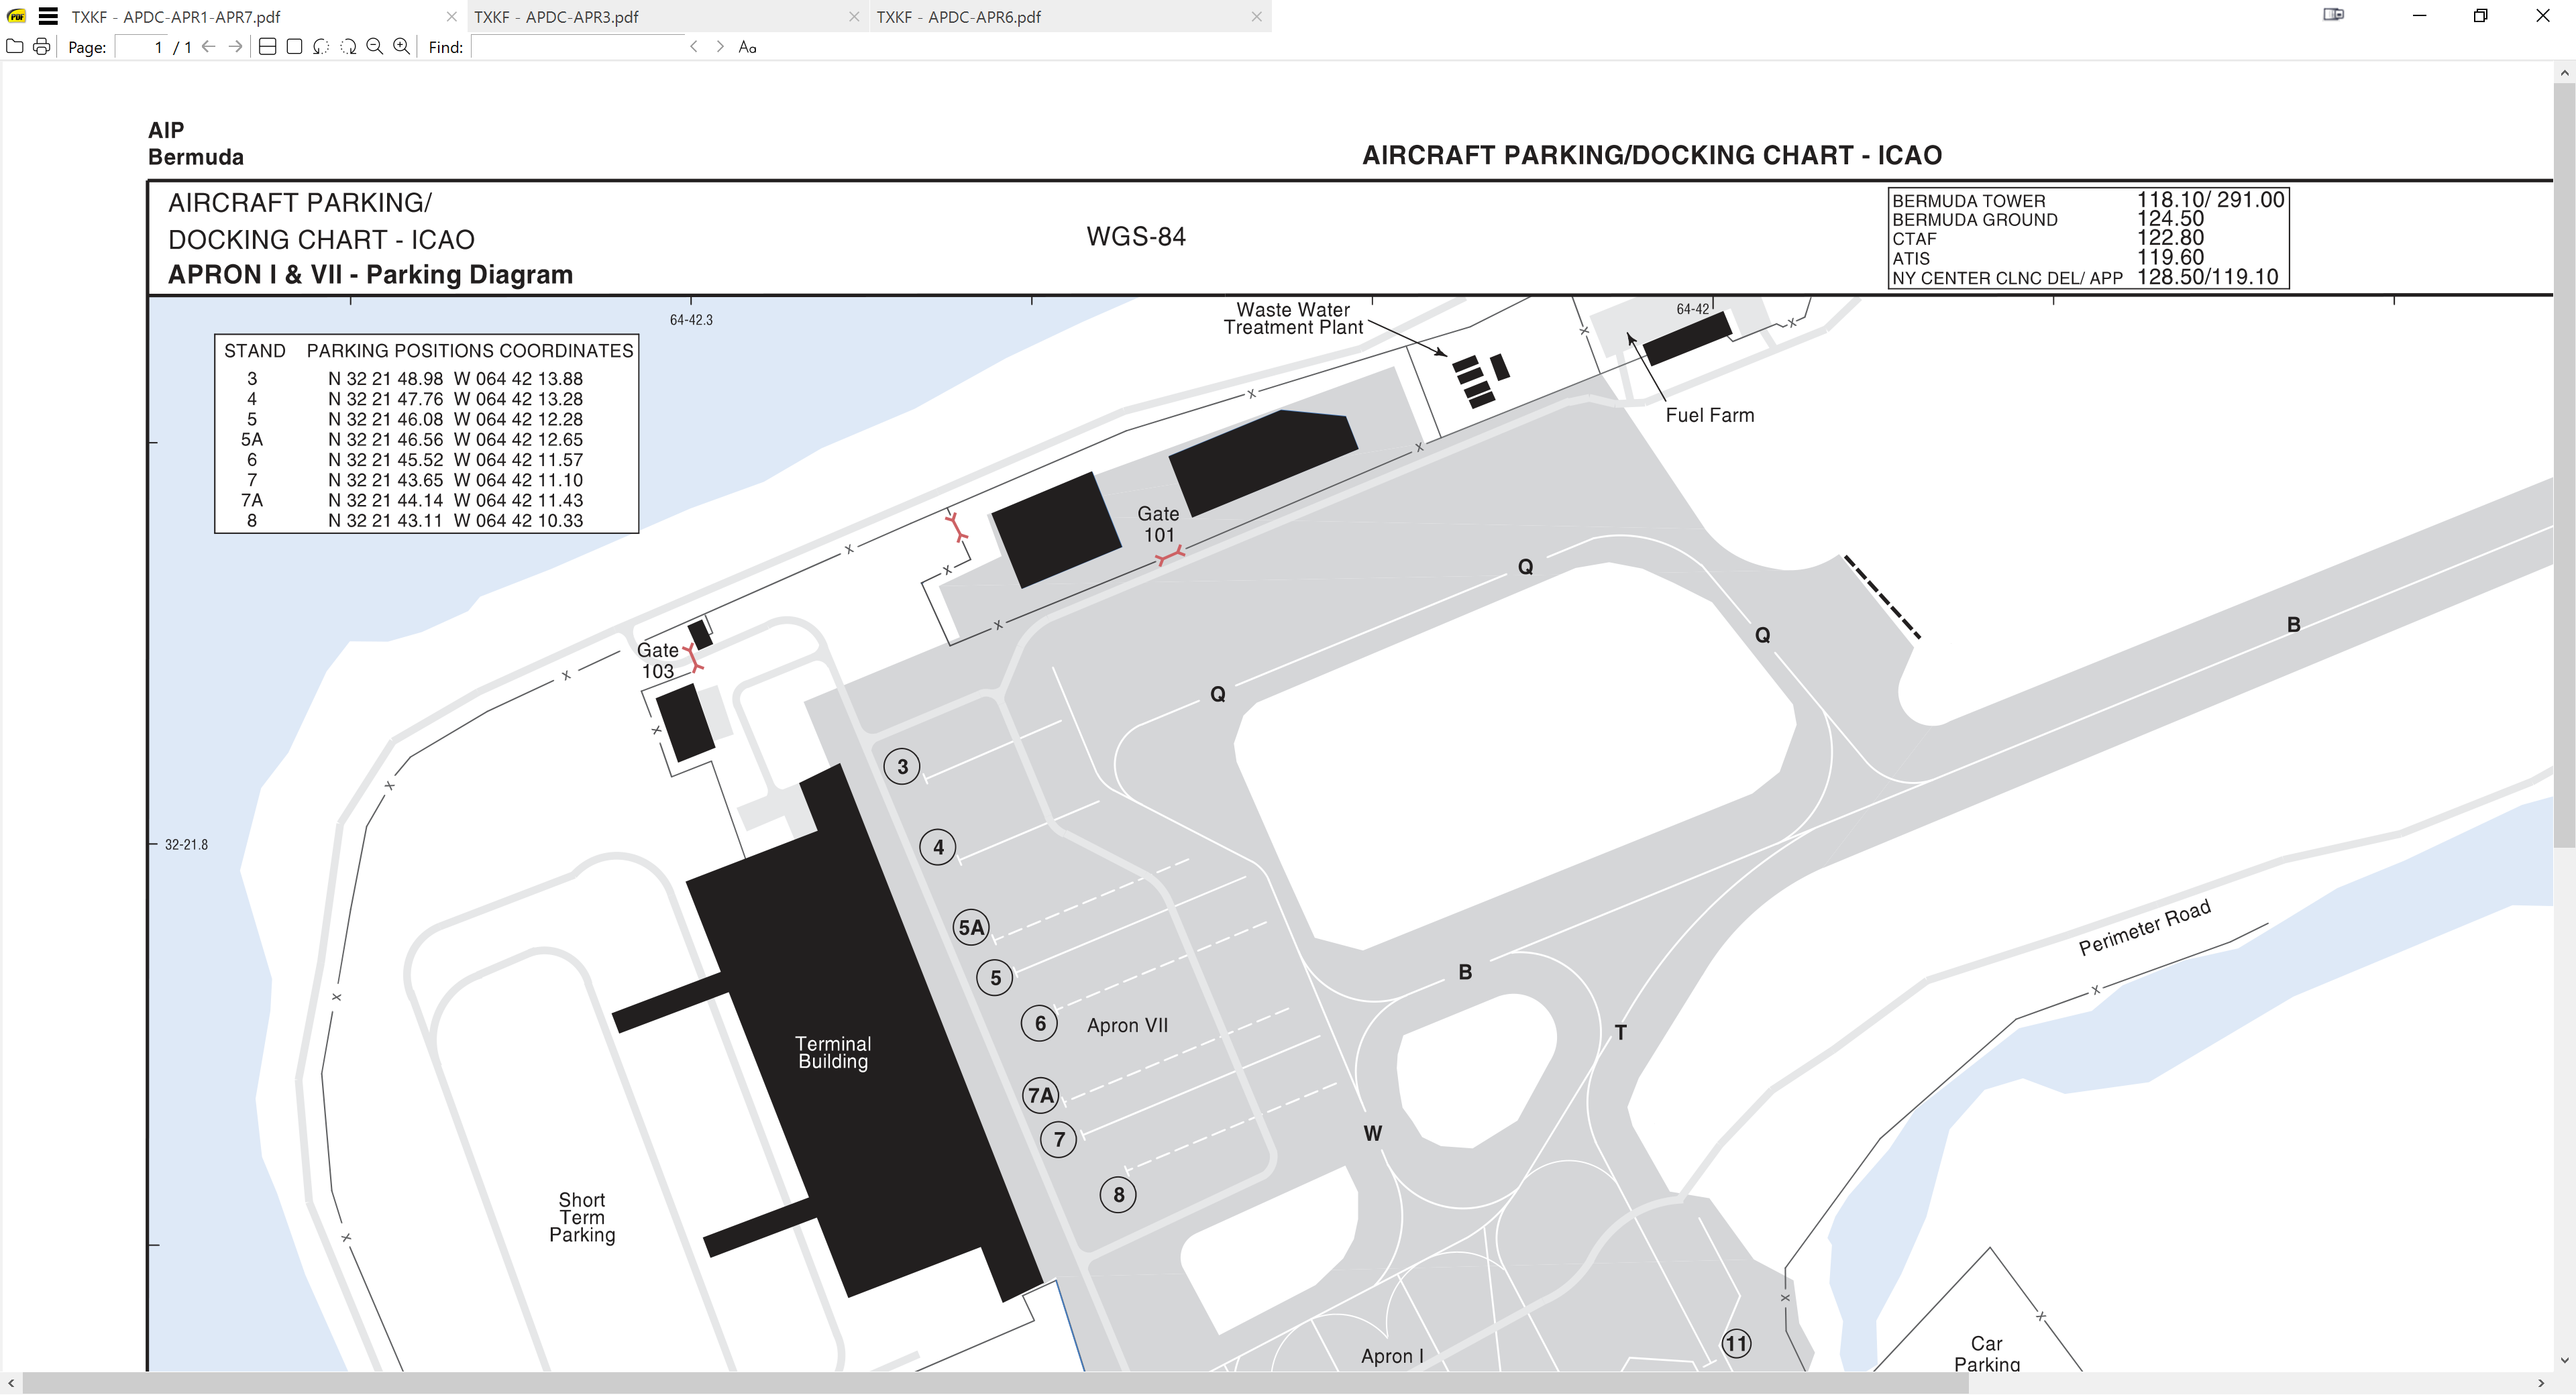Zoom out of the PDF
Viewport: 2576px width, 1395px height.
tap(375, 46)
